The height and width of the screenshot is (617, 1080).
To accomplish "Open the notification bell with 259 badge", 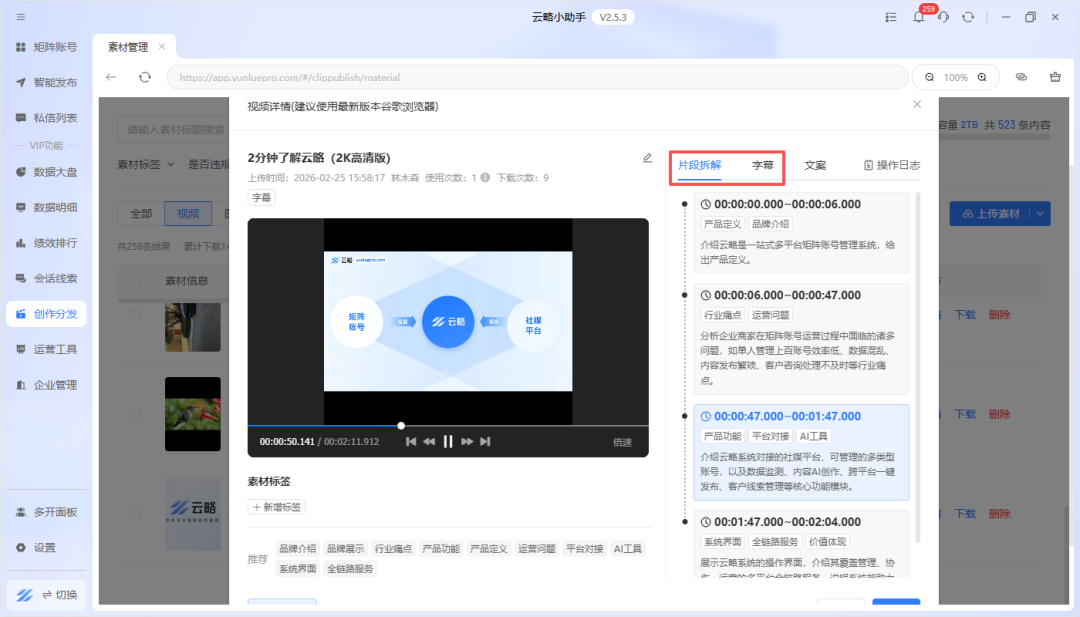I will click(918, 17).
